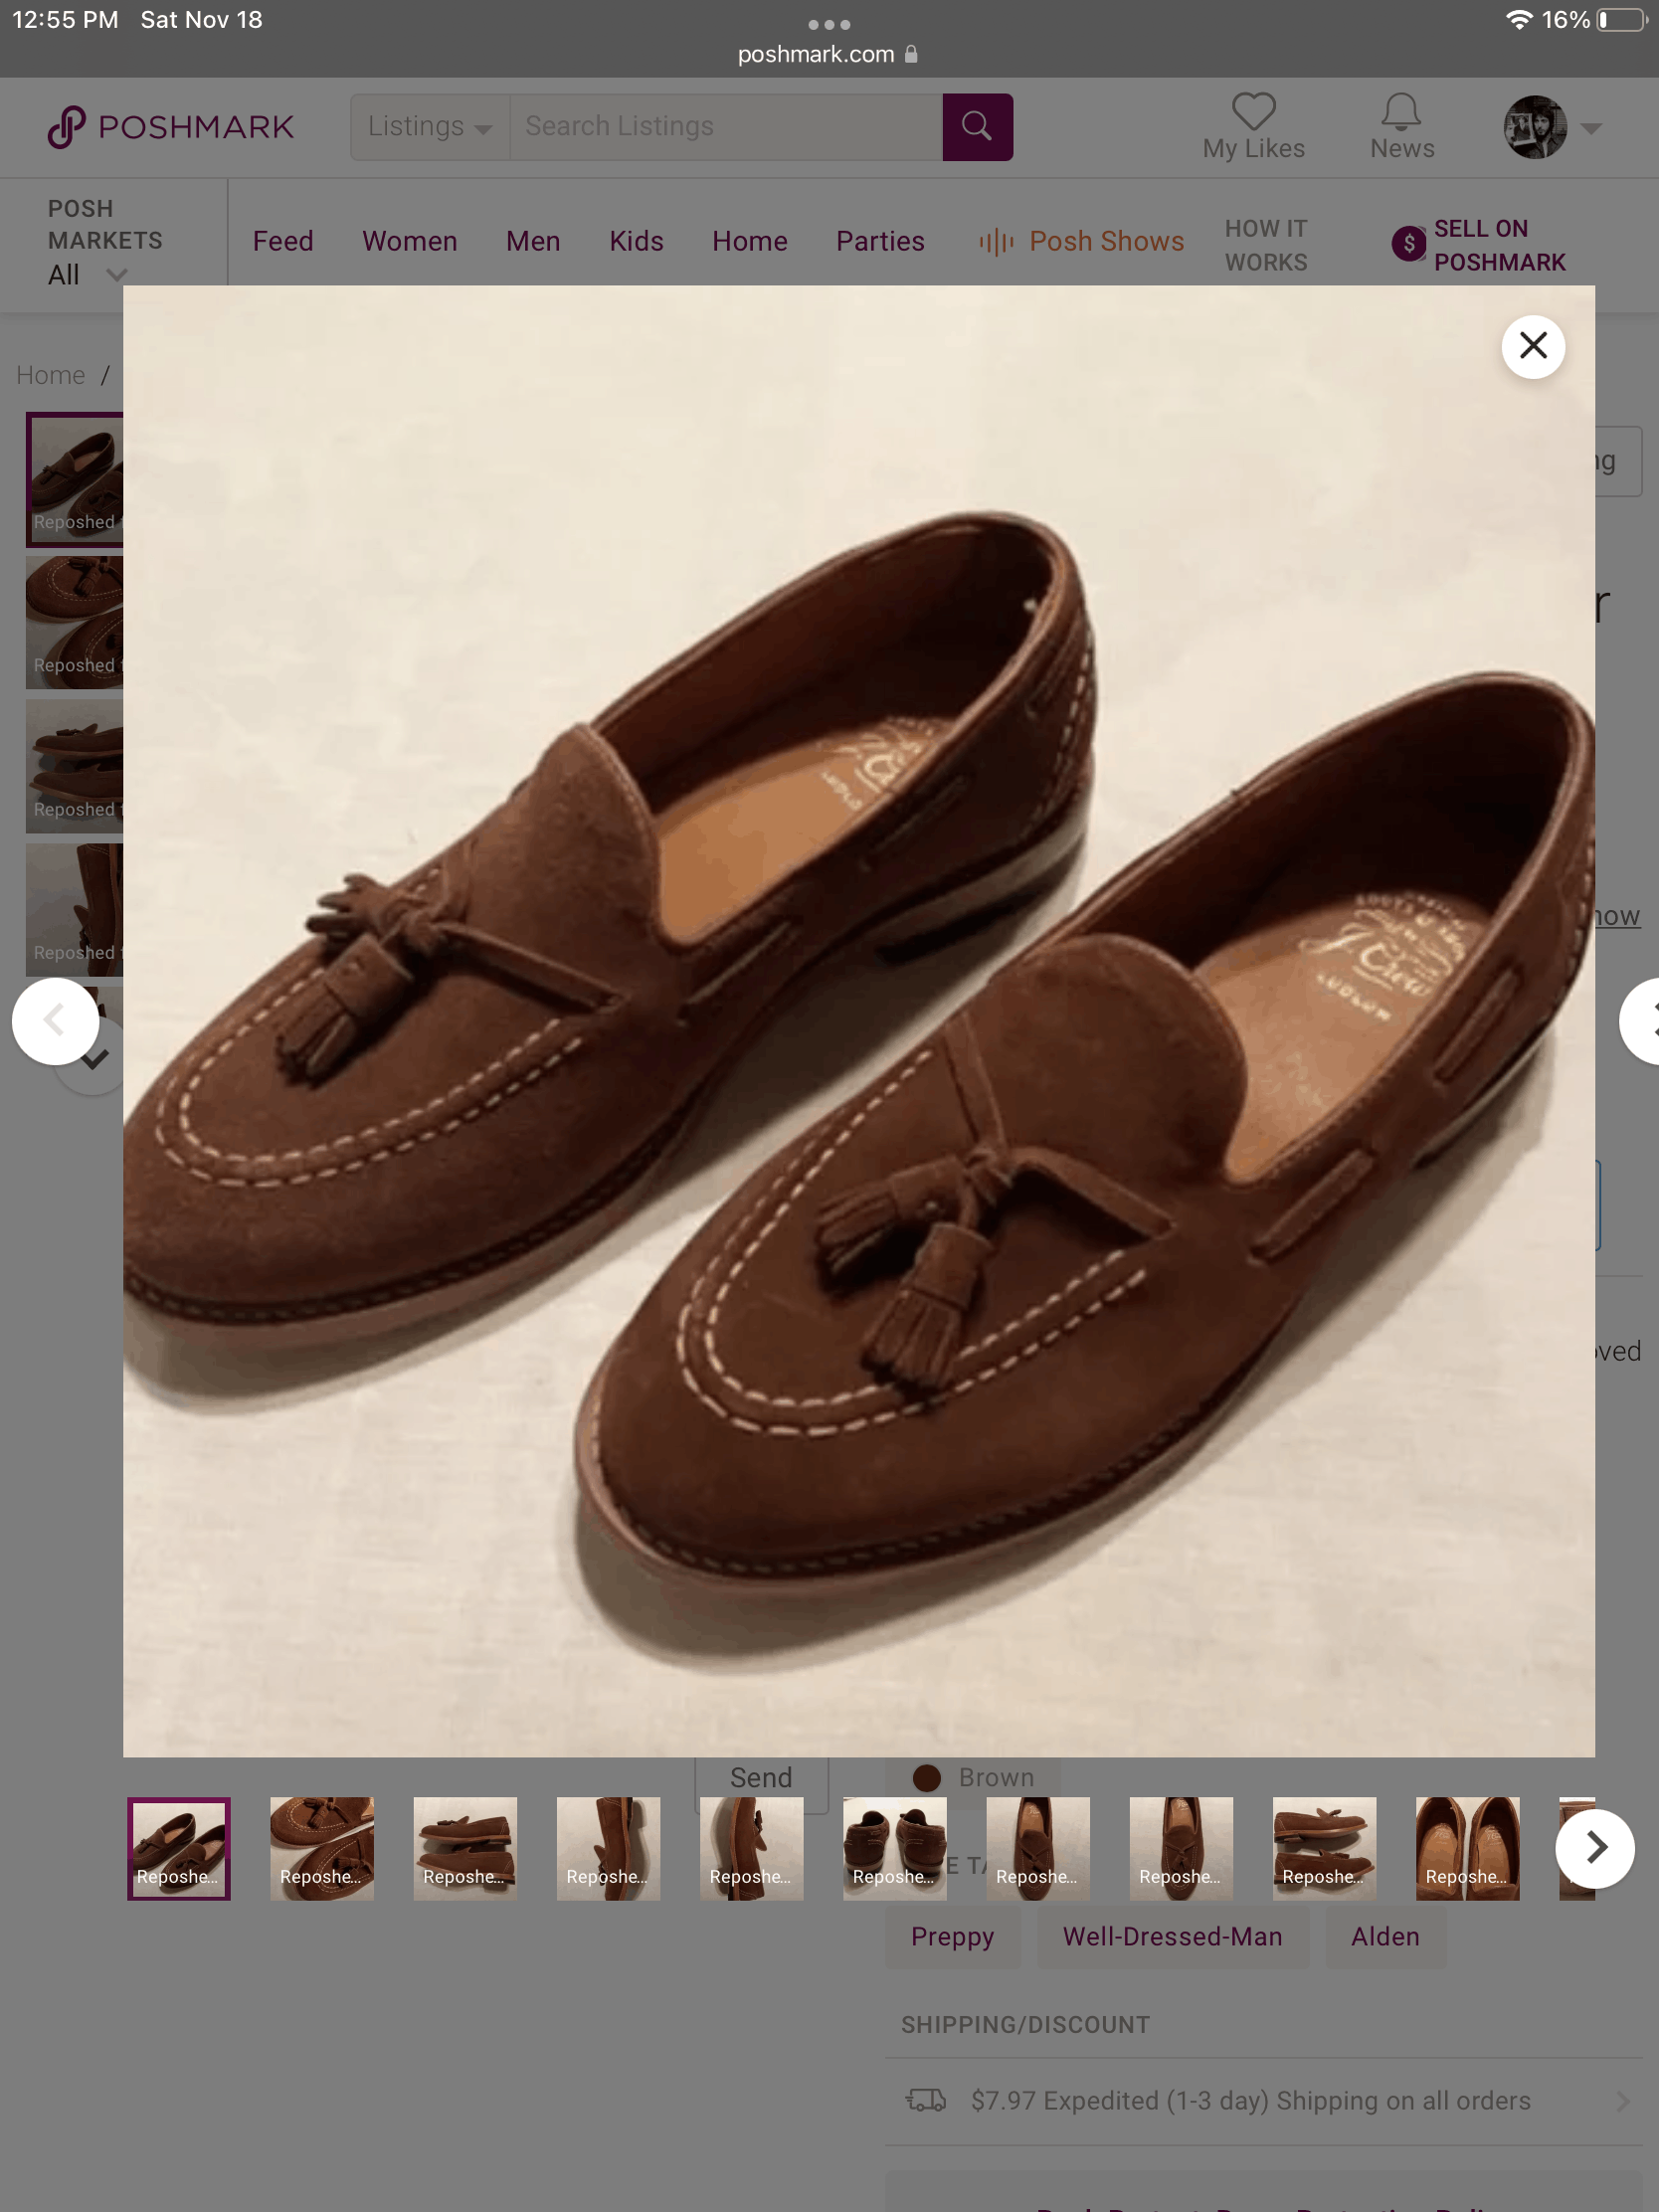Open the Women category menu
The height and width of the screenshot is (2212, 1659).
pos(409,241)
